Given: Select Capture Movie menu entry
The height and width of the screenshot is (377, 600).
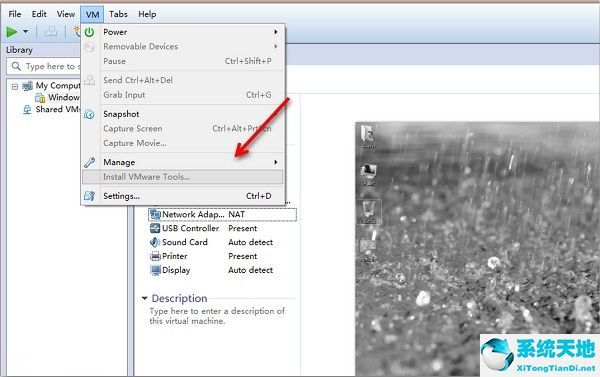Looking at the screenshot, I should 183,143.
